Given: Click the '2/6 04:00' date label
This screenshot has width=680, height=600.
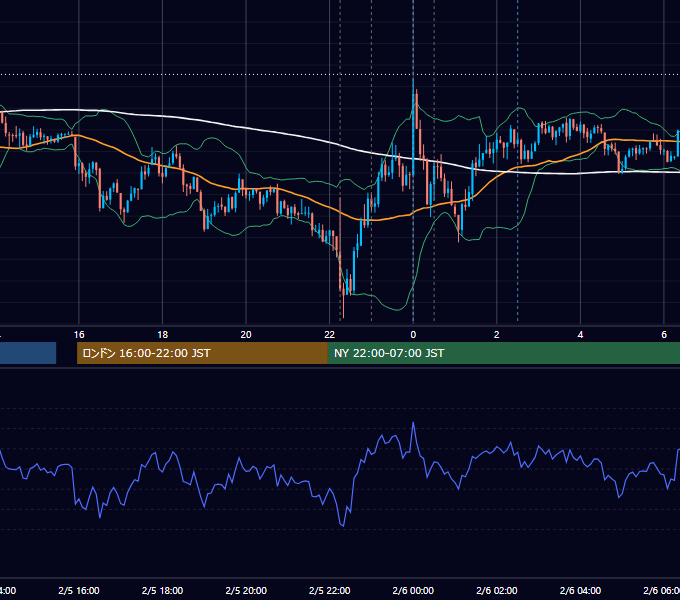Looking at the screenshot, I should [580, 590].
